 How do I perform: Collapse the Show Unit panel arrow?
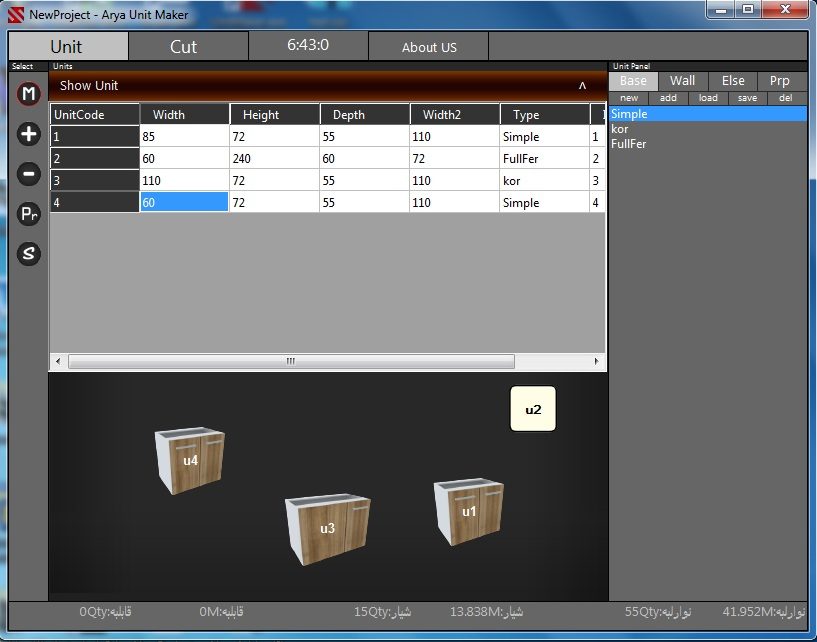coord(582,86)
